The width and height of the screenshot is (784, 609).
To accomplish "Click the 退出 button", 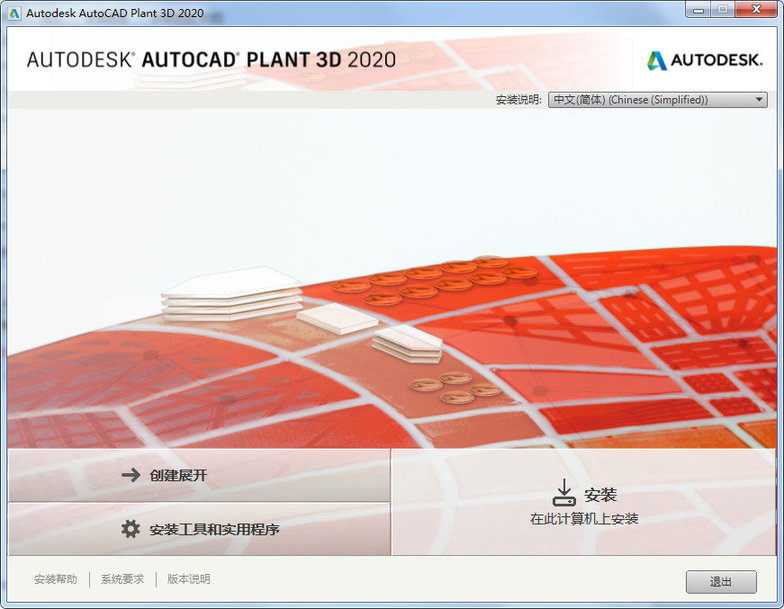I will coord(721,582).
